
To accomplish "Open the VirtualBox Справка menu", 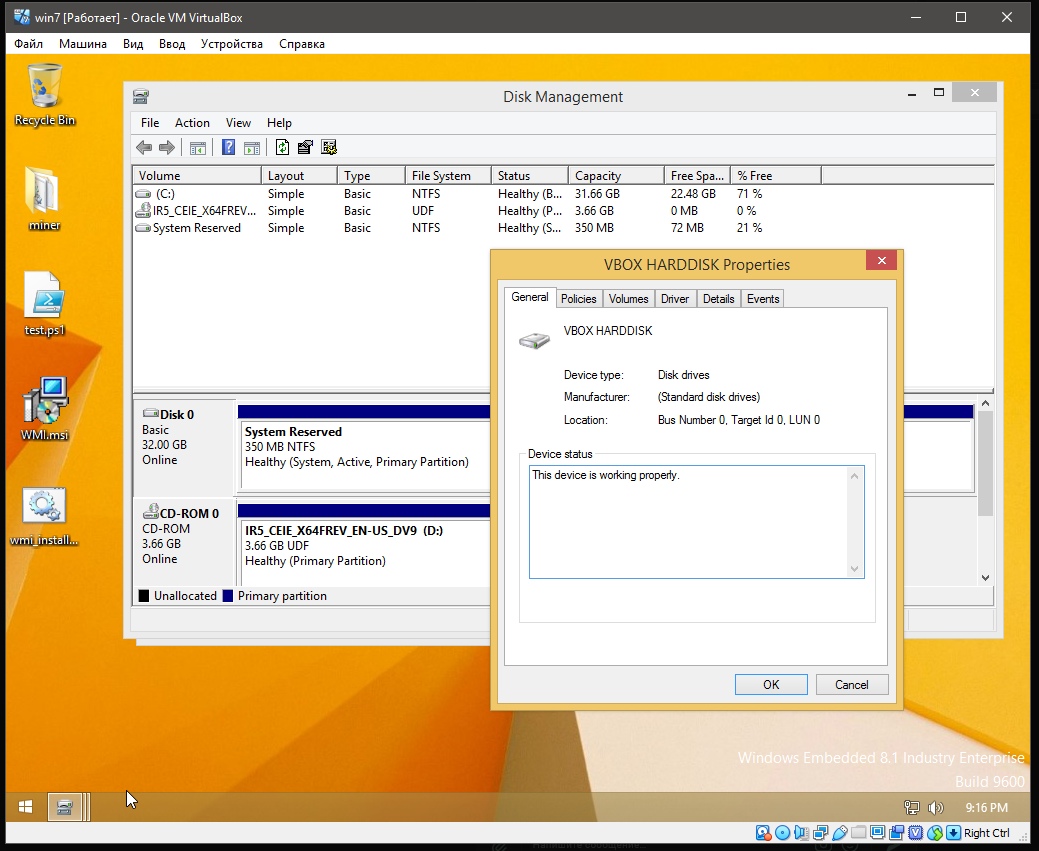I will 301,44.
